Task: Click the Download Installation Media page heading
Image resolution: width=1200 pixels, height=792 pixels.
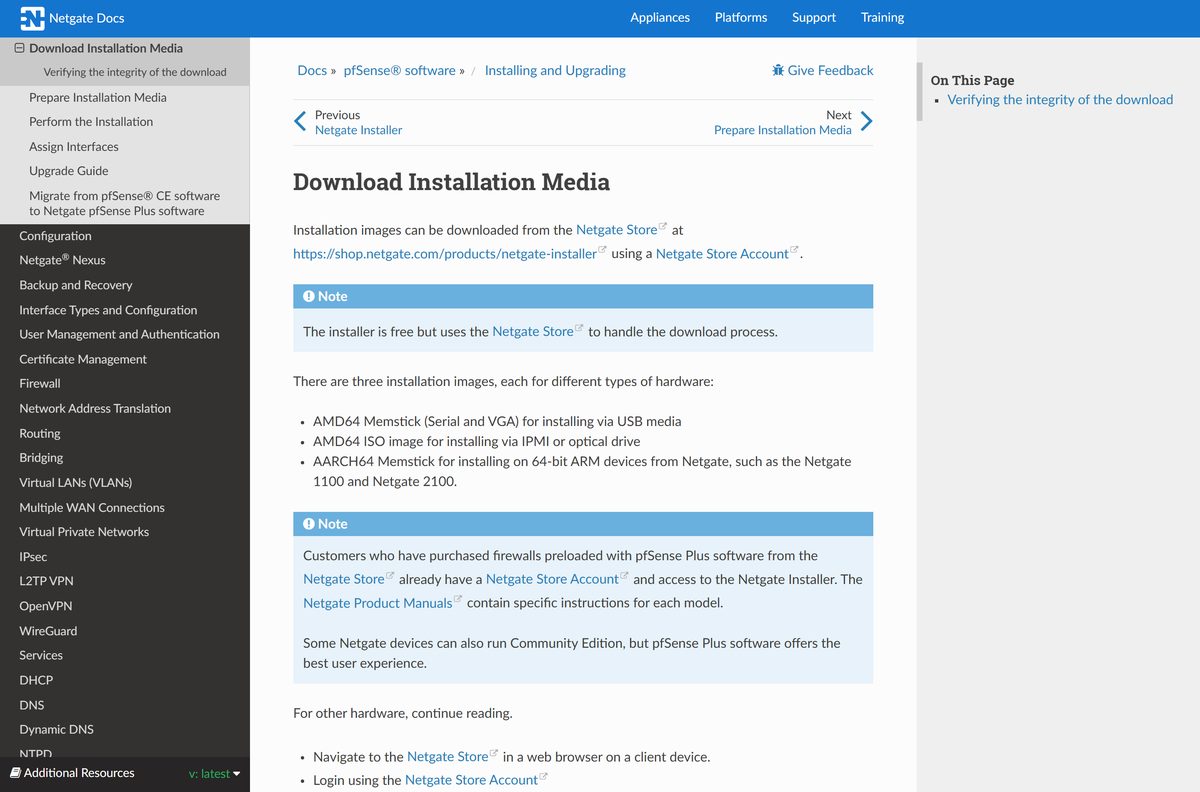Action: [451, 182]
